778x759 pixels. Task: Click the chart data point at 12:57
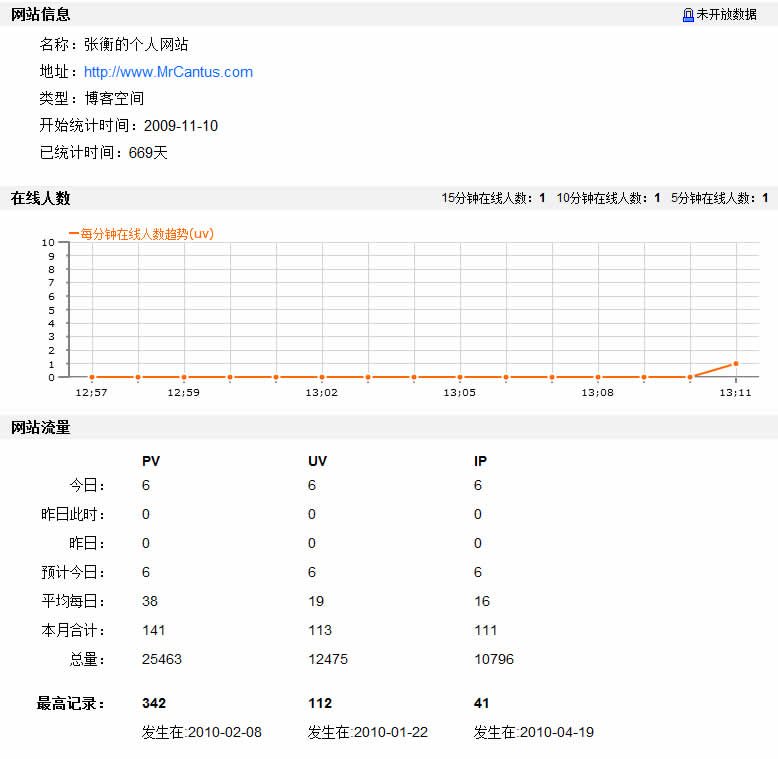pos(92,377)
